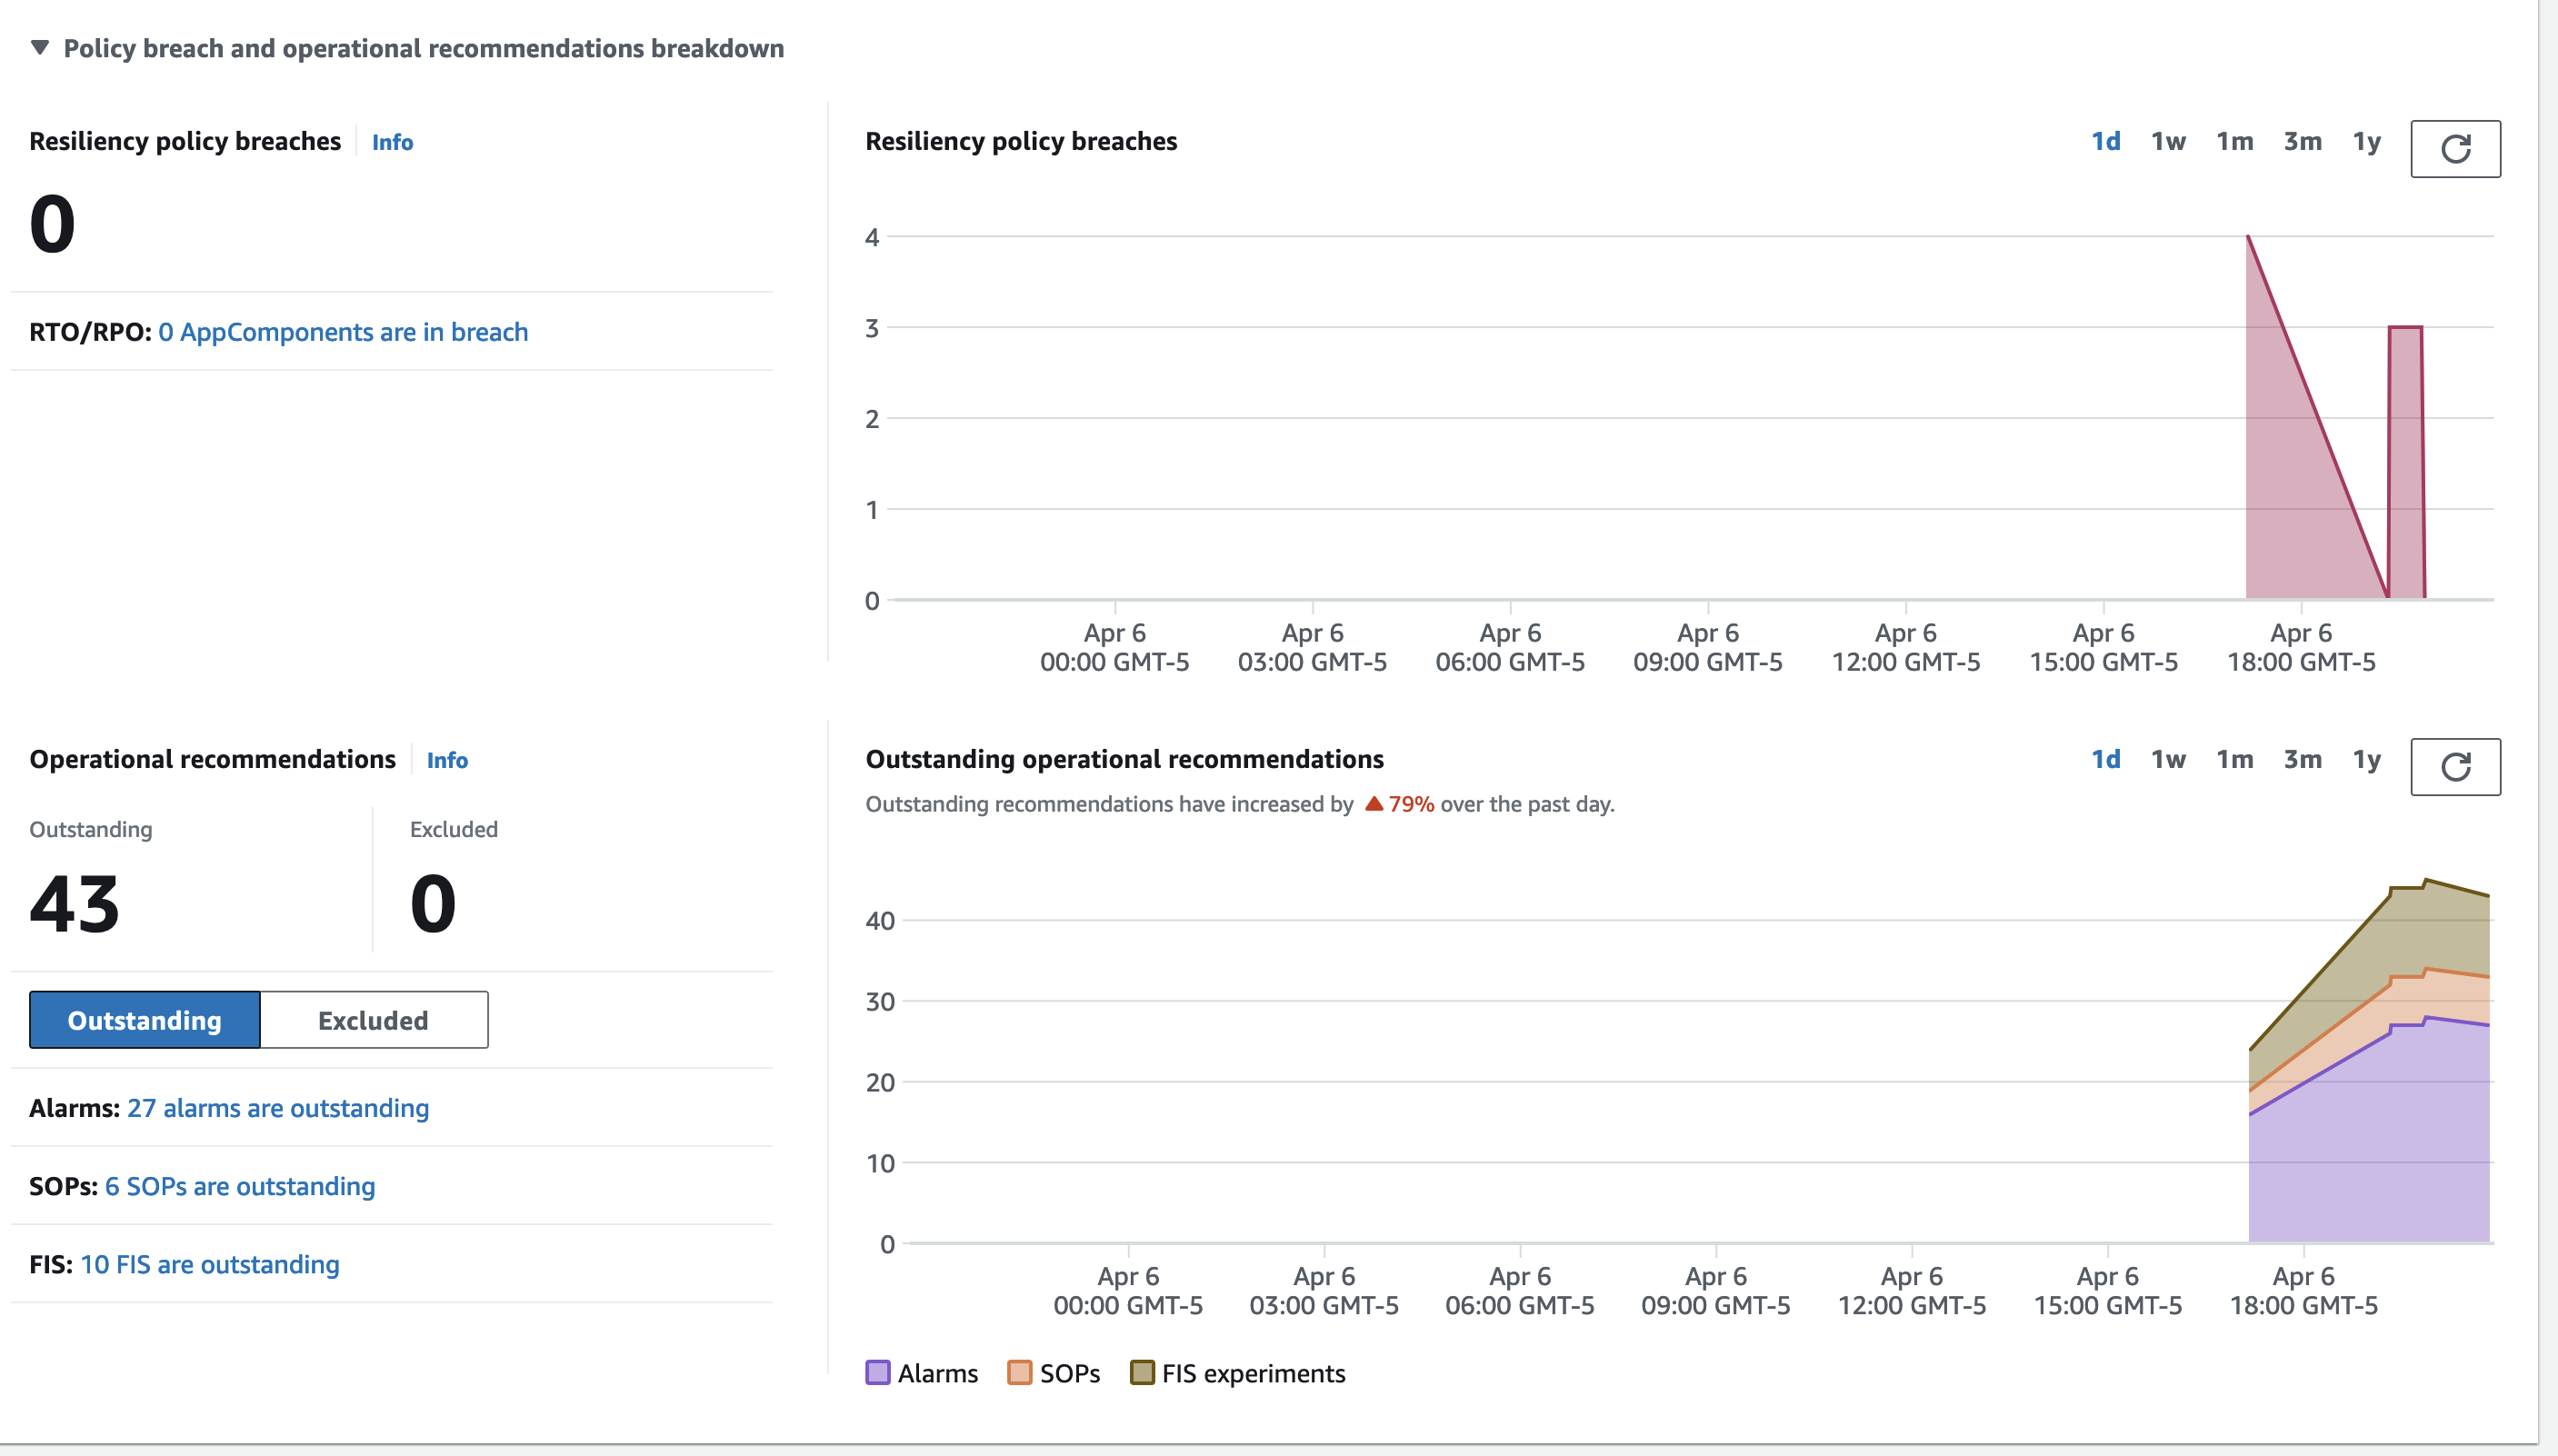Screen dimensions: 2558x1456
Task: Set breaches chart range to 1y
Action: 2366,141
